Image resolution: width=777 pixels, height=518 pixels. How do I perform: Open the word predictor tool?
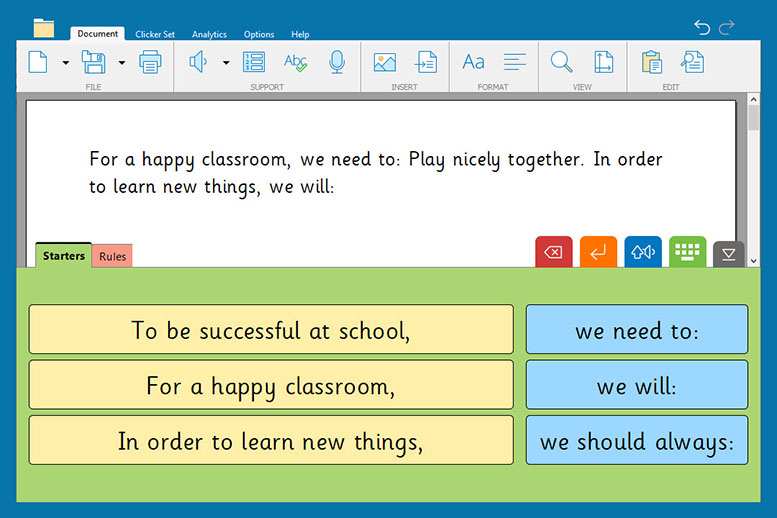point(254,62)
